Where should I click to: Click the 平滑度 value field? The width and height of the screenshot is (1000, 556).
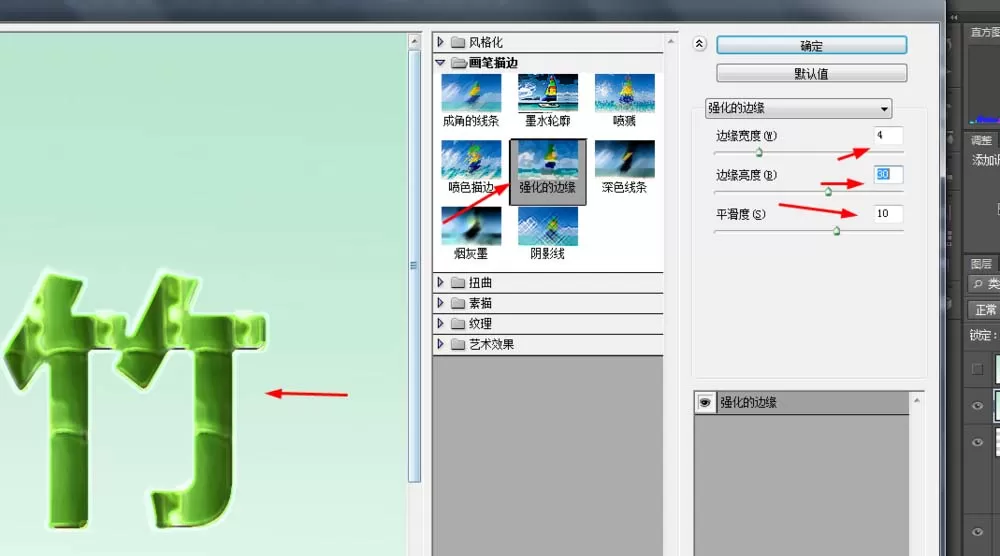[888, 214]
